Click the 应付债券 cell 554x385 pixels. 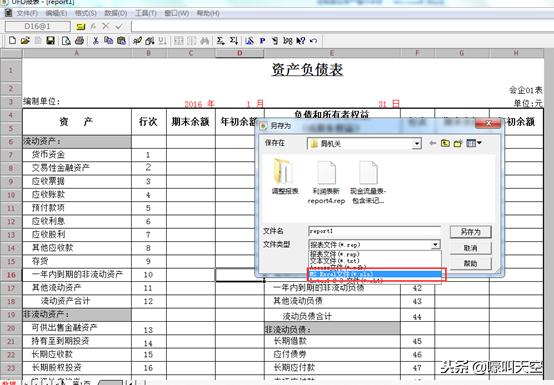click(332, 354)
